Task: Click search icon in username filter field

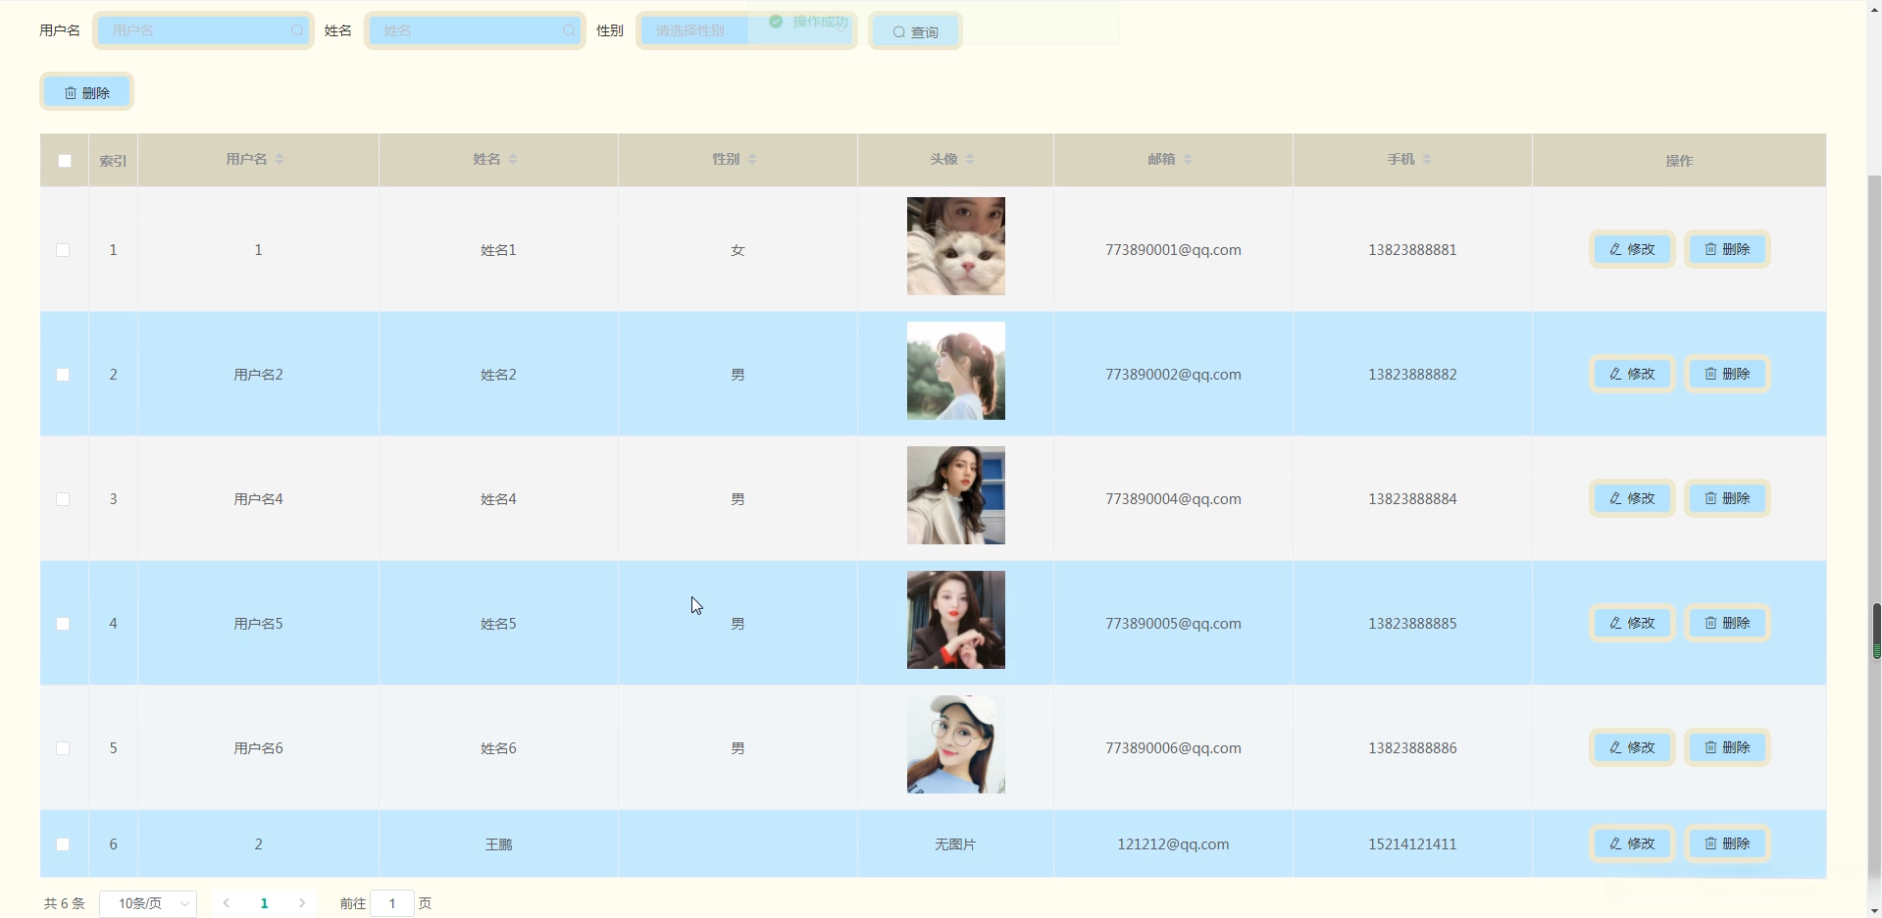Action: (297, 31)
